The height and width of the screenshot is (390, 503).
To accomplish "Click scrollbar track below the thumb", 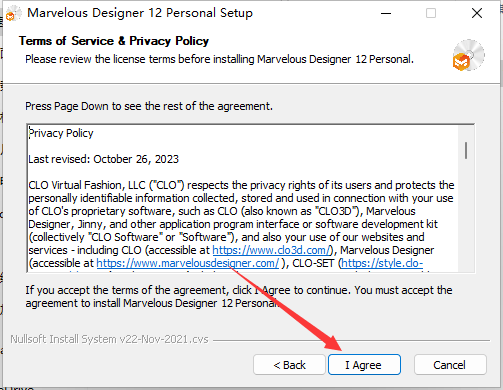I will click(466, 217).
